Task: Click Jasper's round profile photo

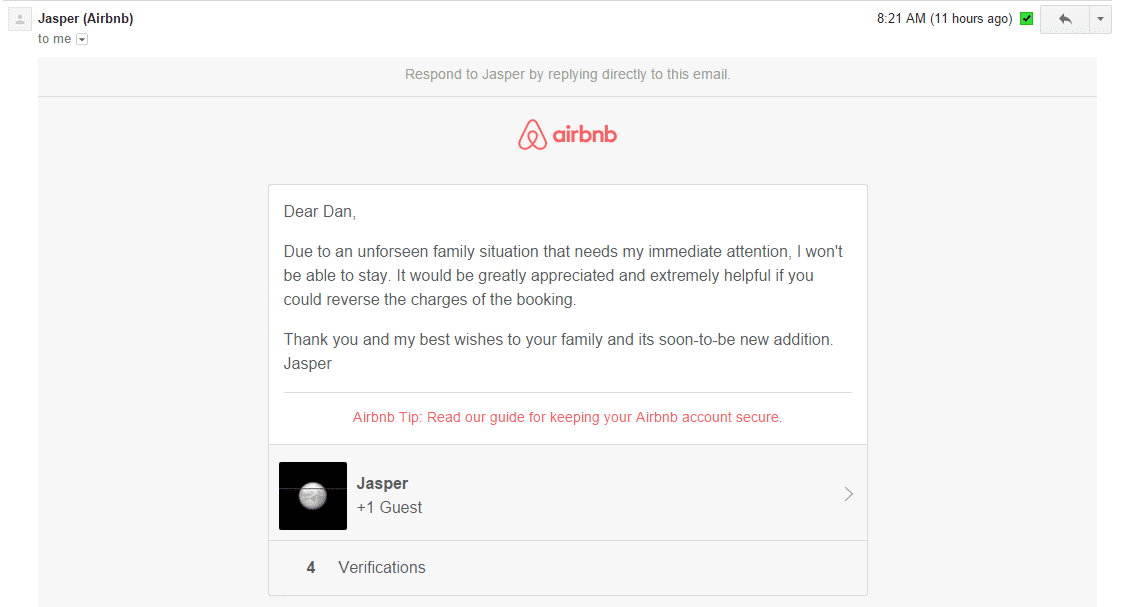Action: tap(312, 495)
